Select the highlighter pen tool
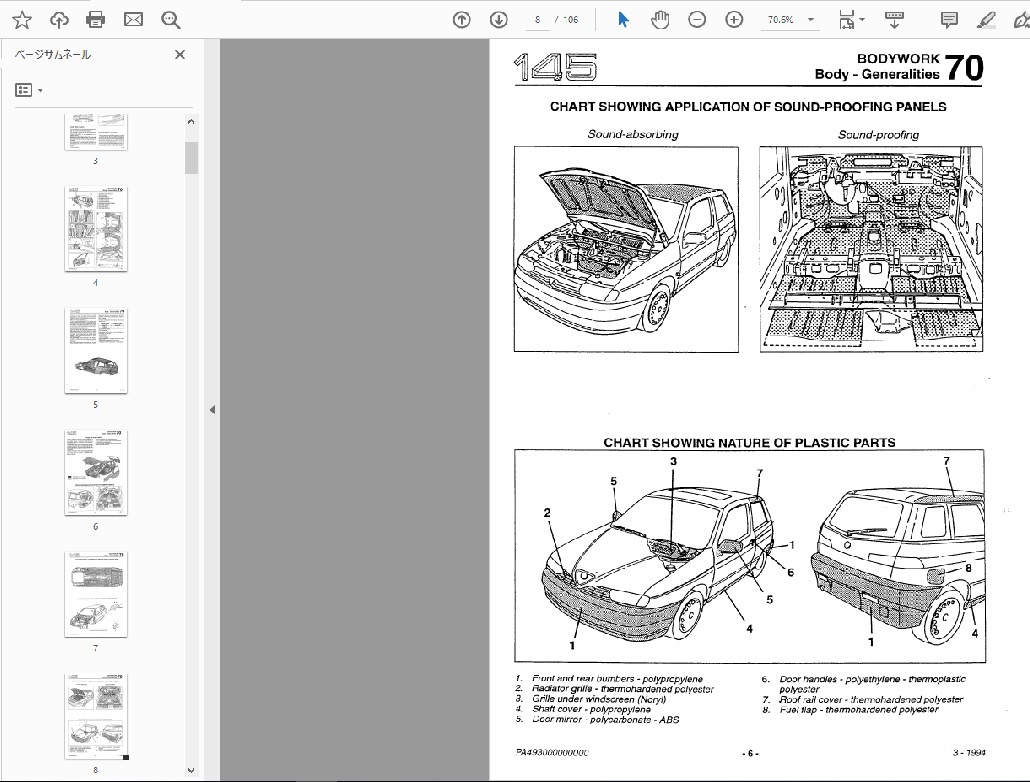 coord(986,20)
